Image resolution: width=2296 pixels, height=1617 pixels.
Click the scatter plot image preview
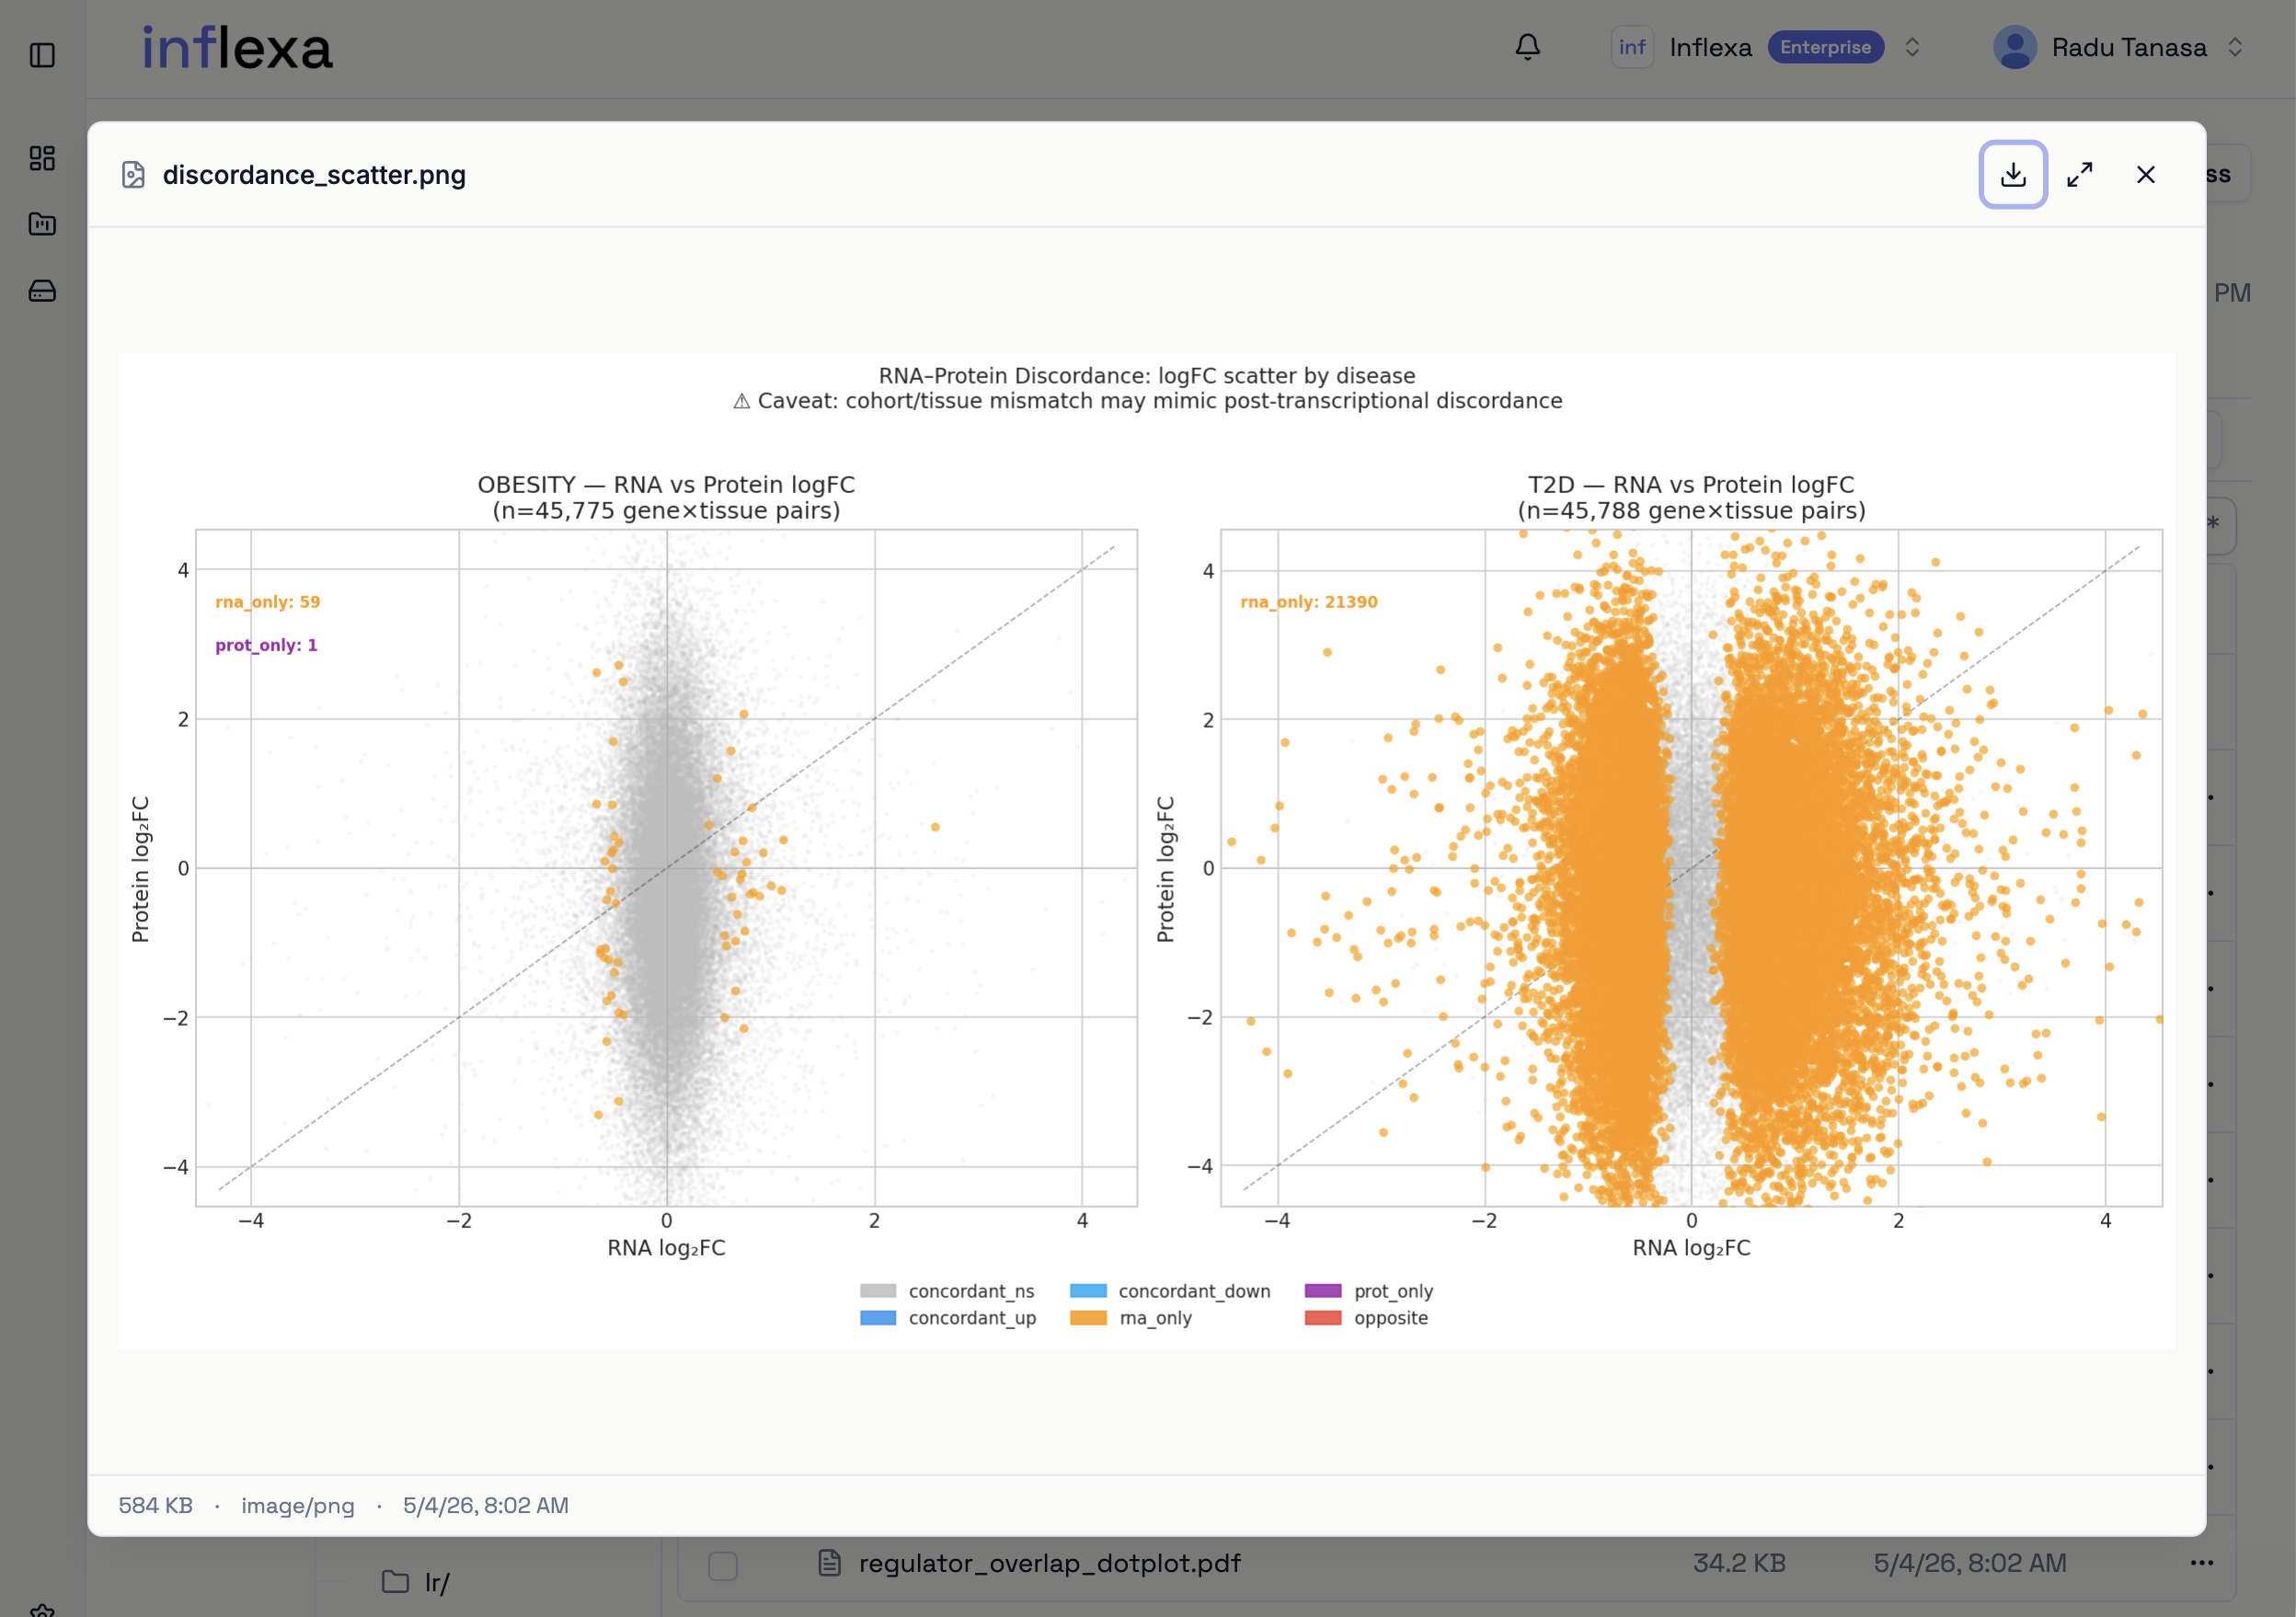(1146, 850)
